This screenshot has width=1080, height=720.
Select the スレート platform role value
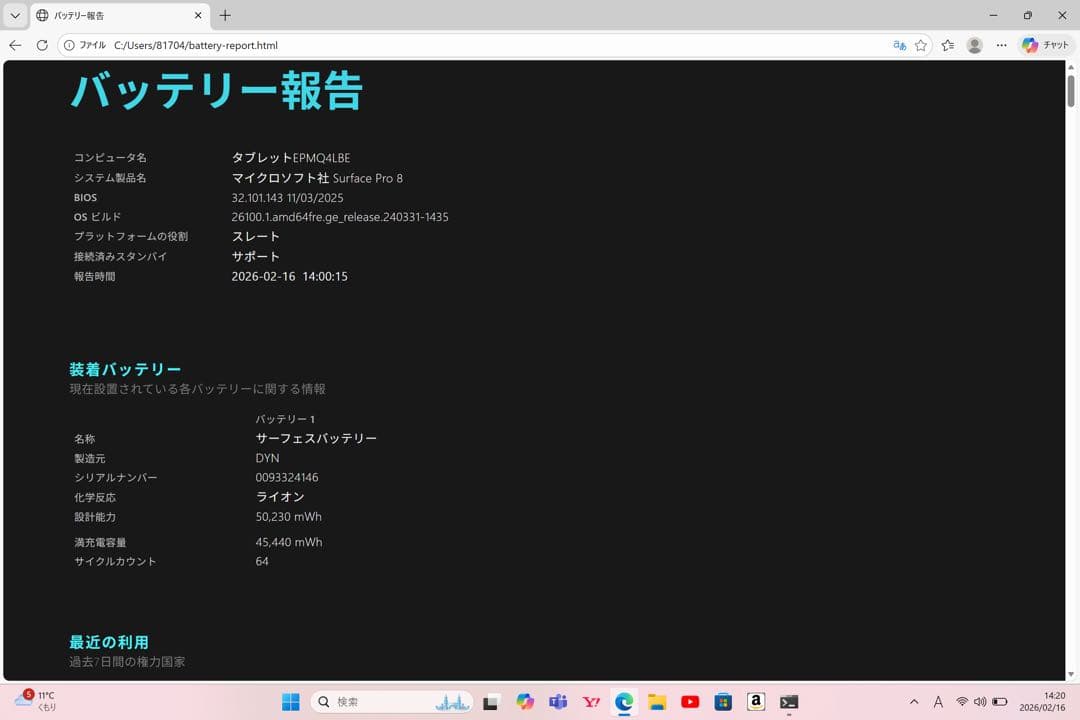pos(256,236)
